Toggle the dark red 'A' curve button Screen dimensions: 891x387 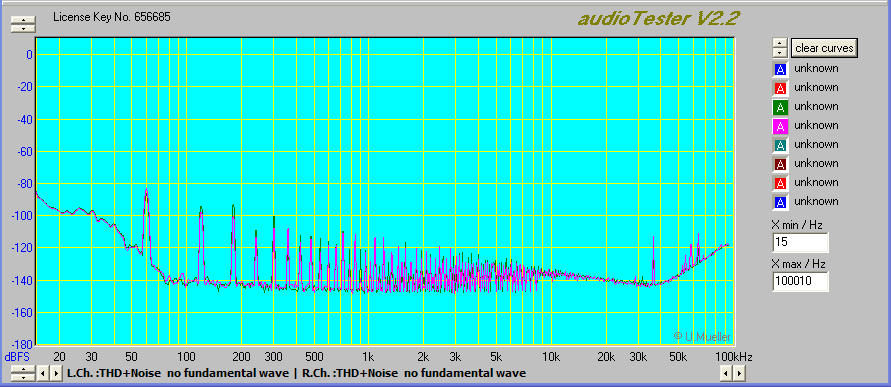coord(781,164)
